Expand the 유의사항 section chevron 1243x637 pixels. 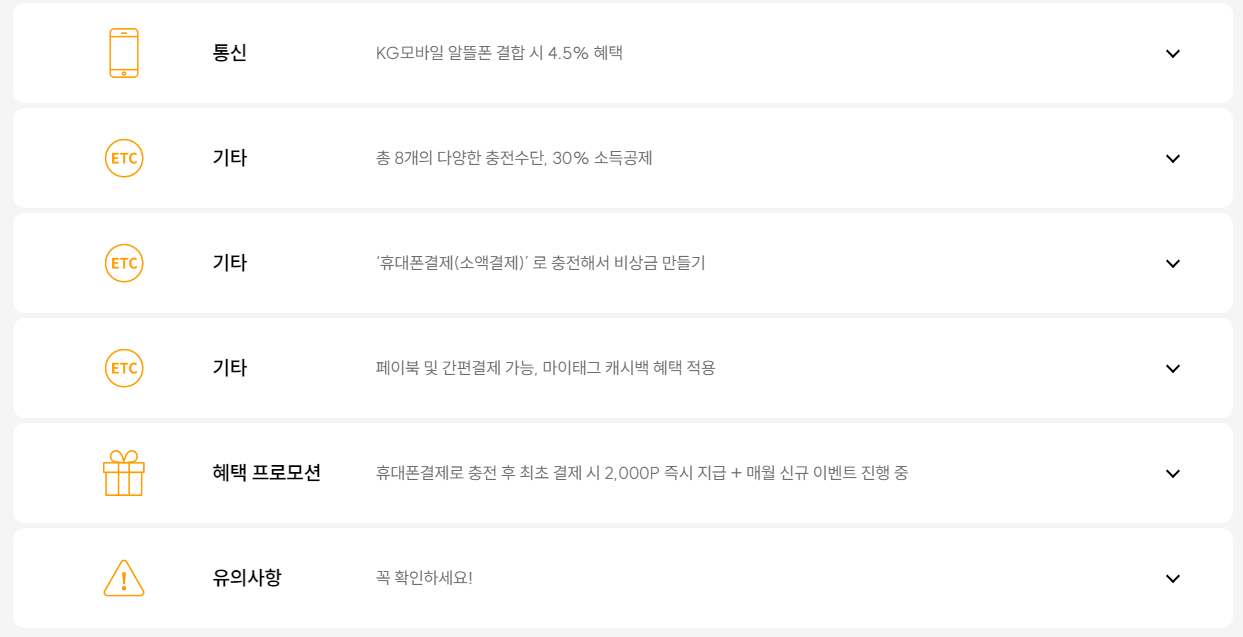pos(1171,577)
